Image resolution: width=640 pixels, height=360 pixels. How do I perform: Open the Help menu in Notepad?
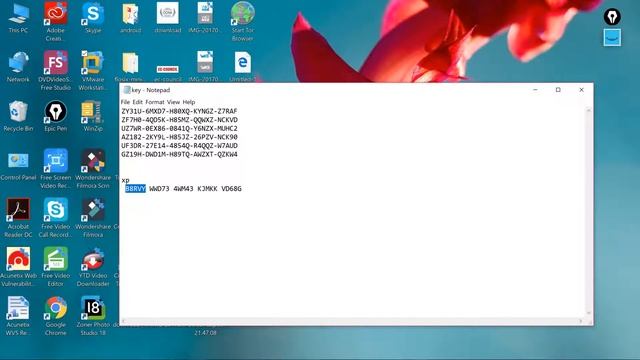[x=189, y=102]
